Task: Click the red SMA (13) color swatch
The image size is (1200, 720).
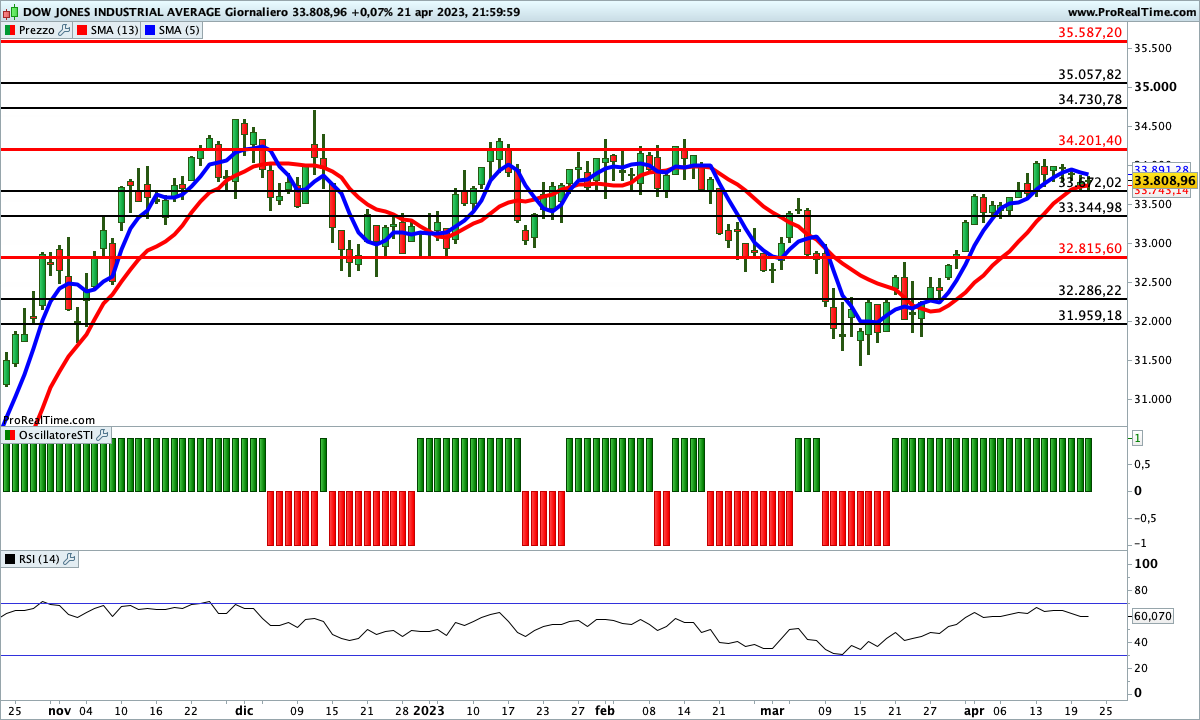Action: (x=82, y=30)
